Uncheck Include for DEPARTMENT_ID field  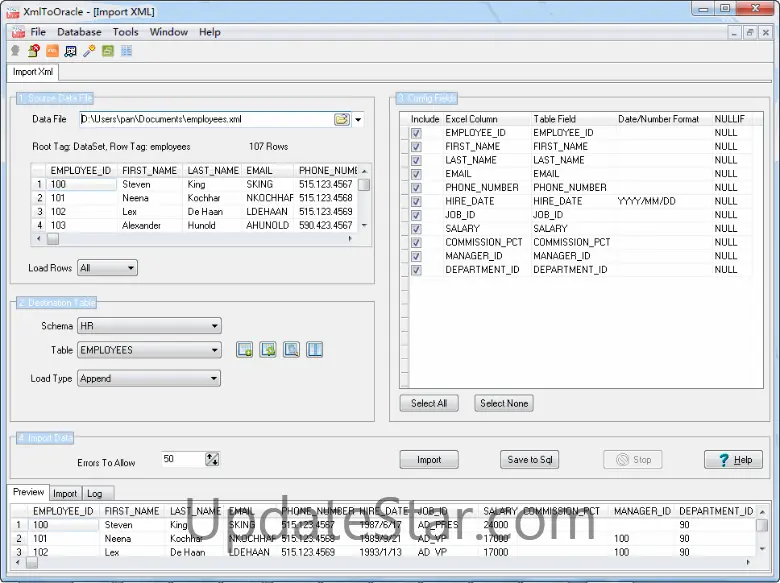(416, 270)
